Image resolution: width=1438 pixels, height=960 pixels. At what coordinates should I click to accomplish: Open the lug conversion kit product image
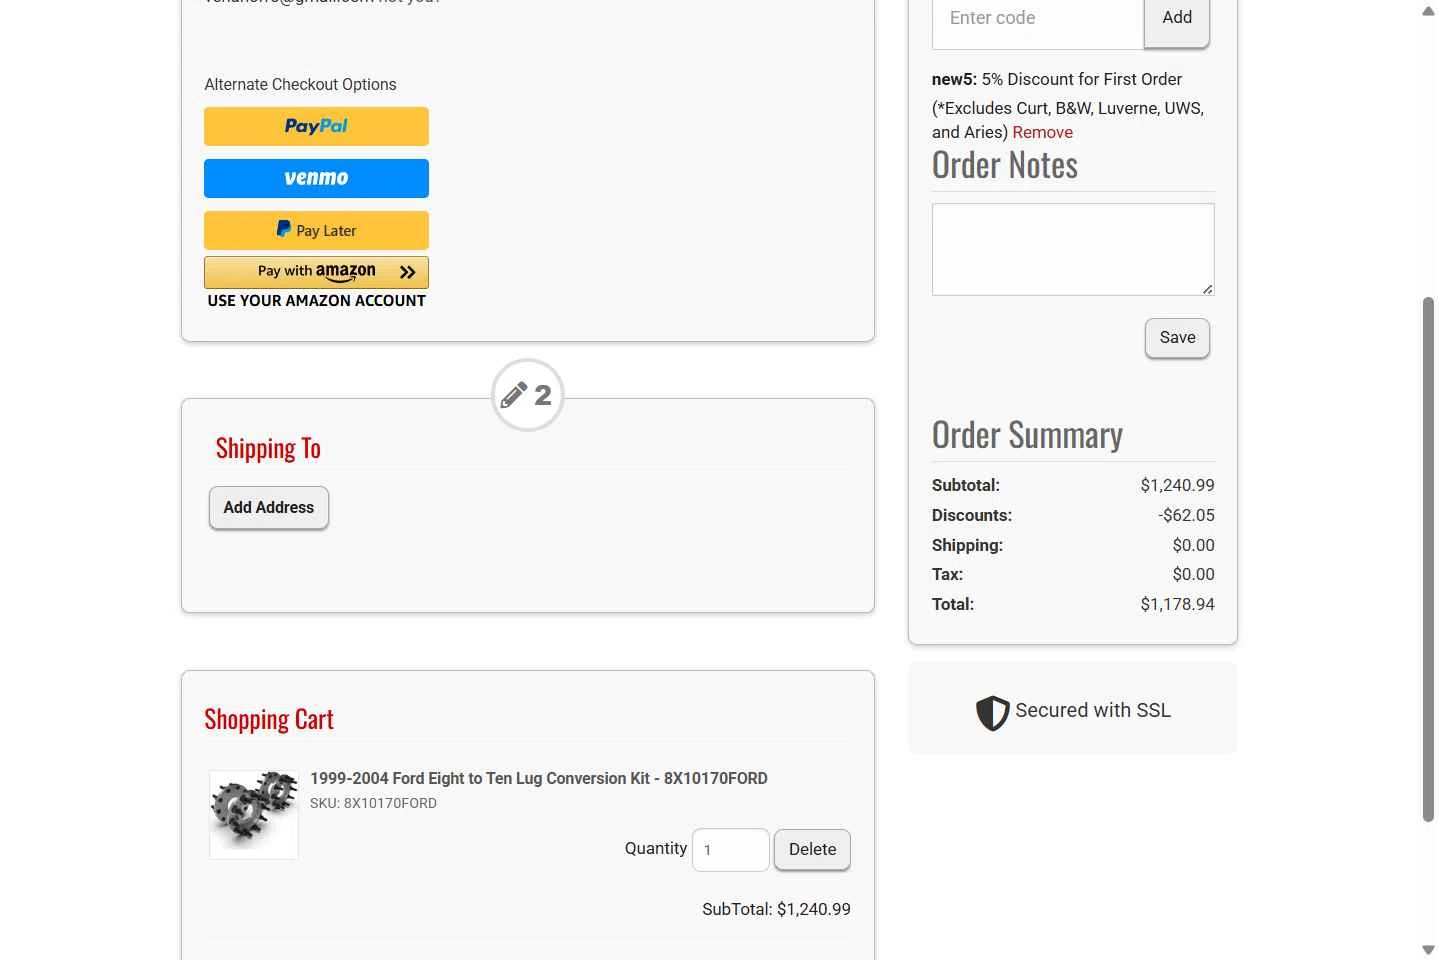coord(254,814)
